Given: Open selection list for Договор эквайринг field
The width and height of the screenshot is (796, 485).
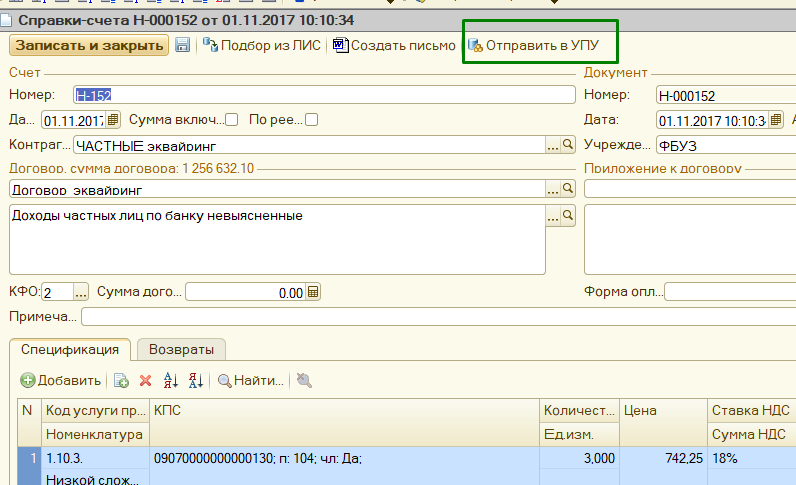Looking at the screenshot, I should point(552,188).
